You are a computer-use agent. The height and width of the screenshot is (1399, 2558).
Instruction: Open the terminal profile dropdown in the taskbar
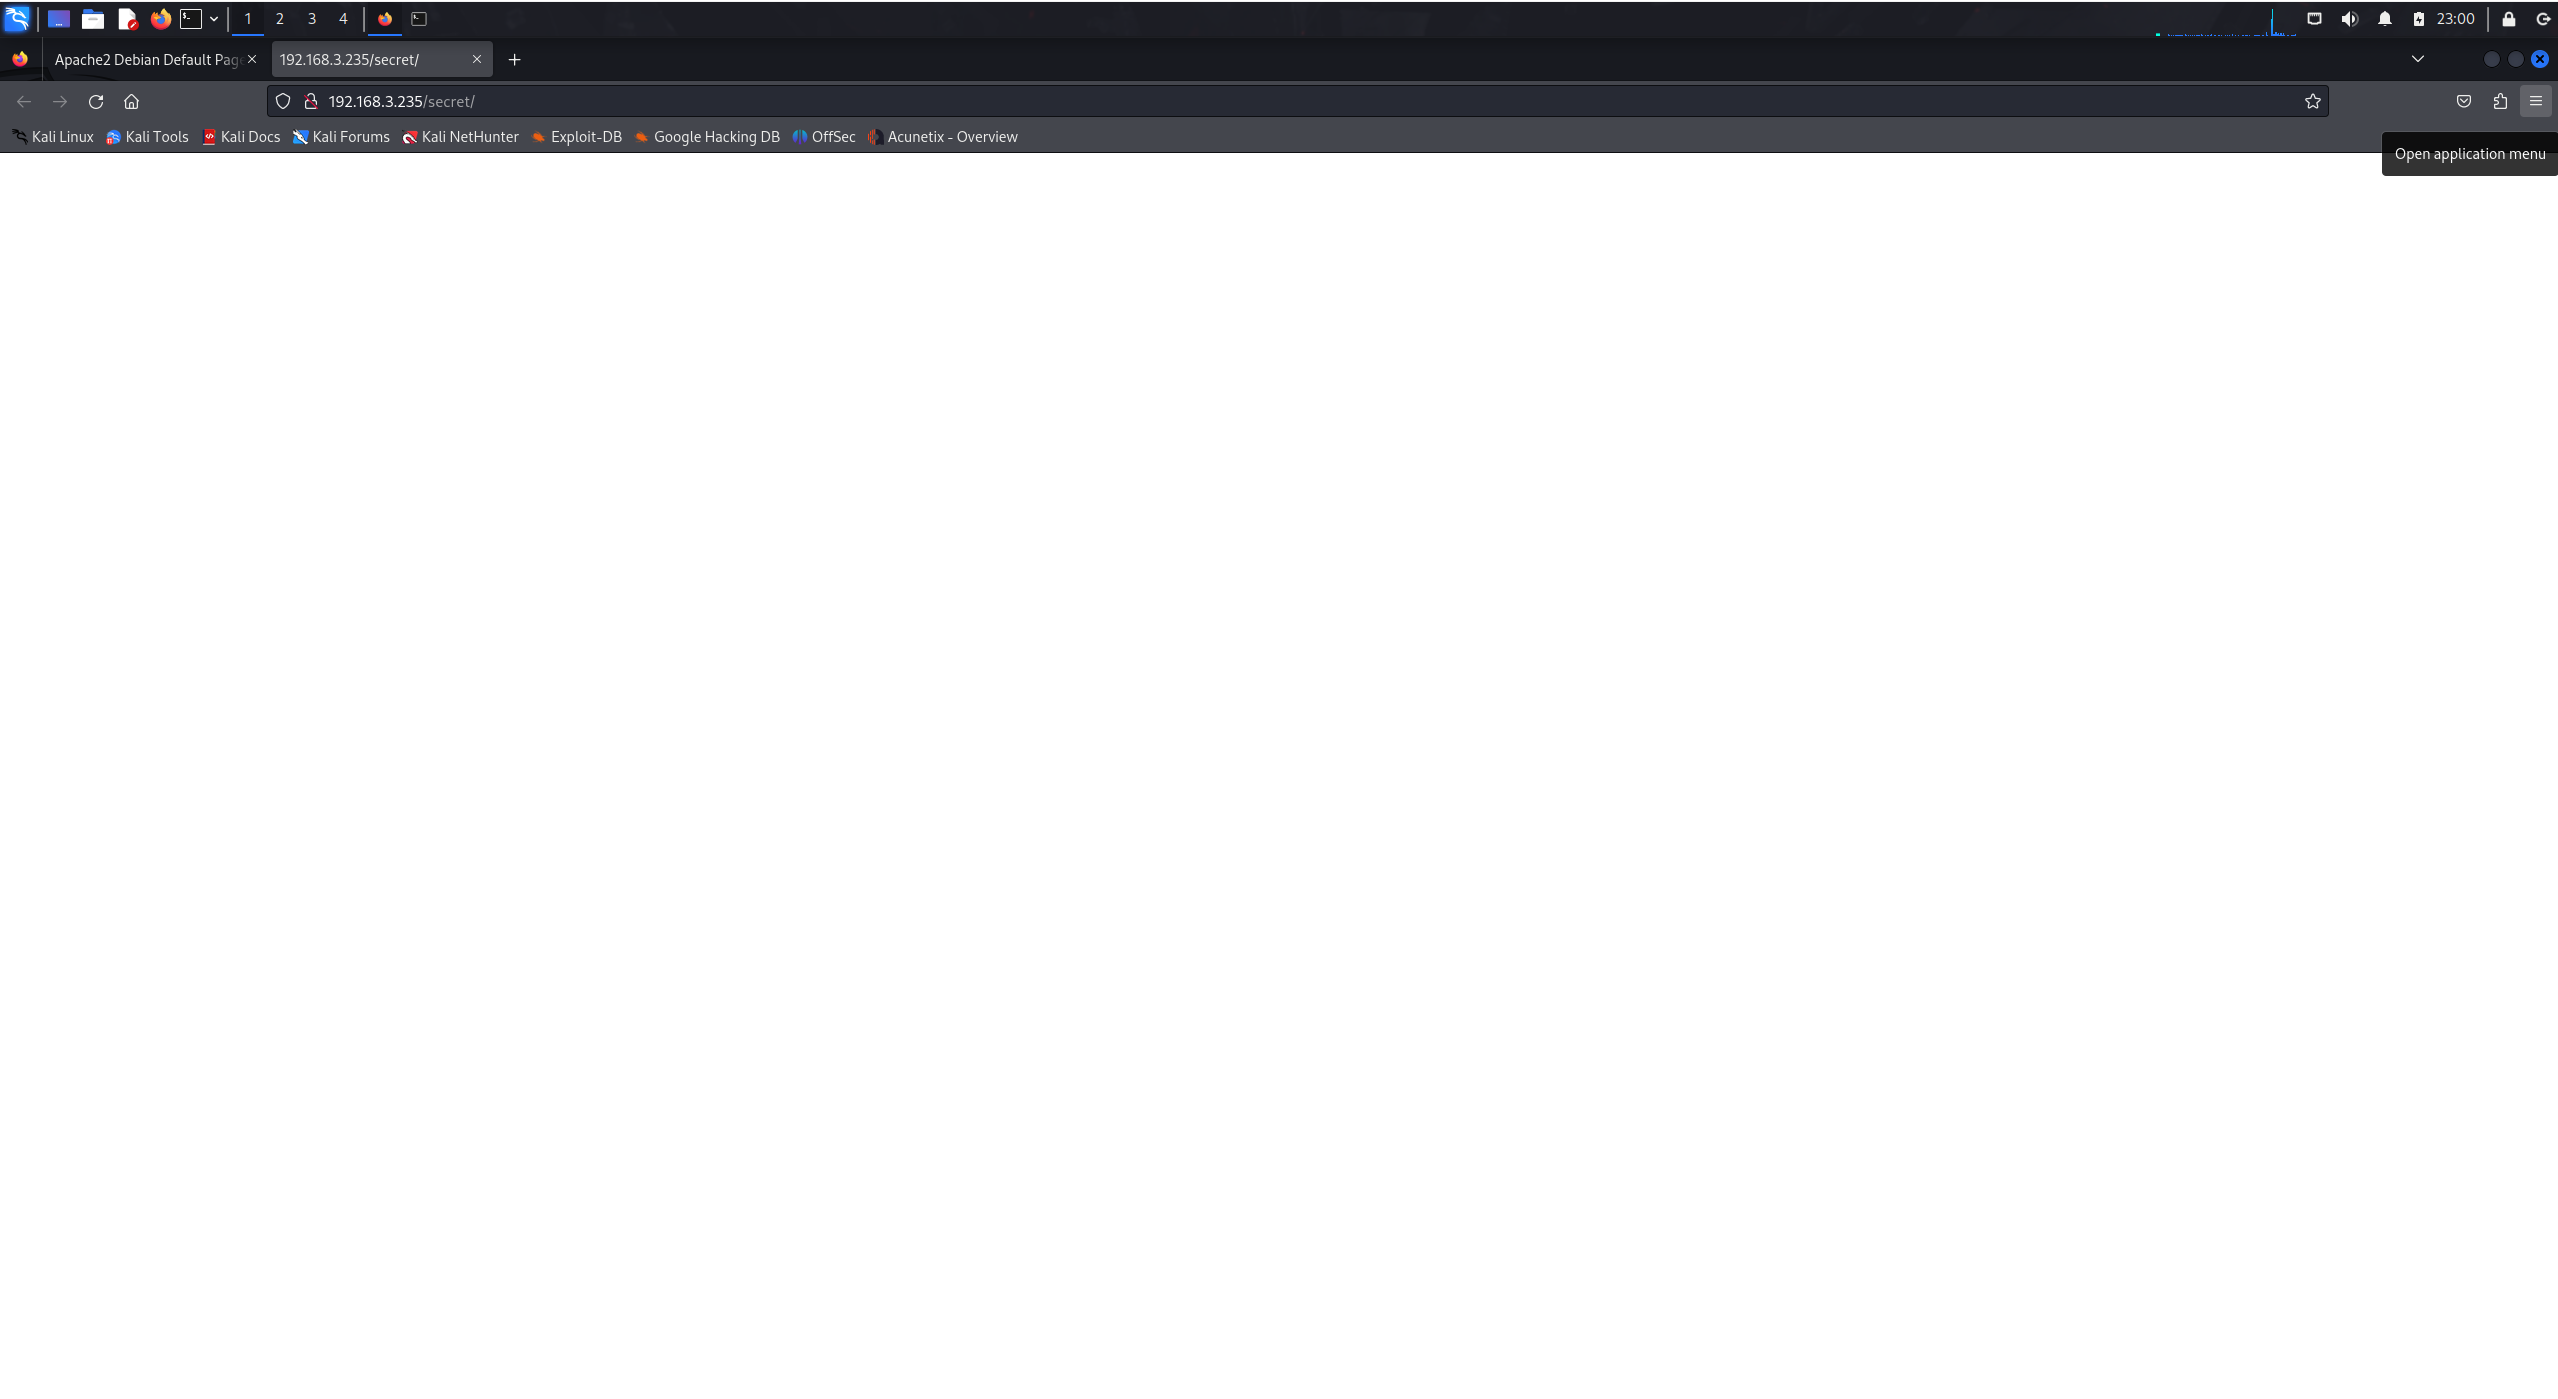213,18
